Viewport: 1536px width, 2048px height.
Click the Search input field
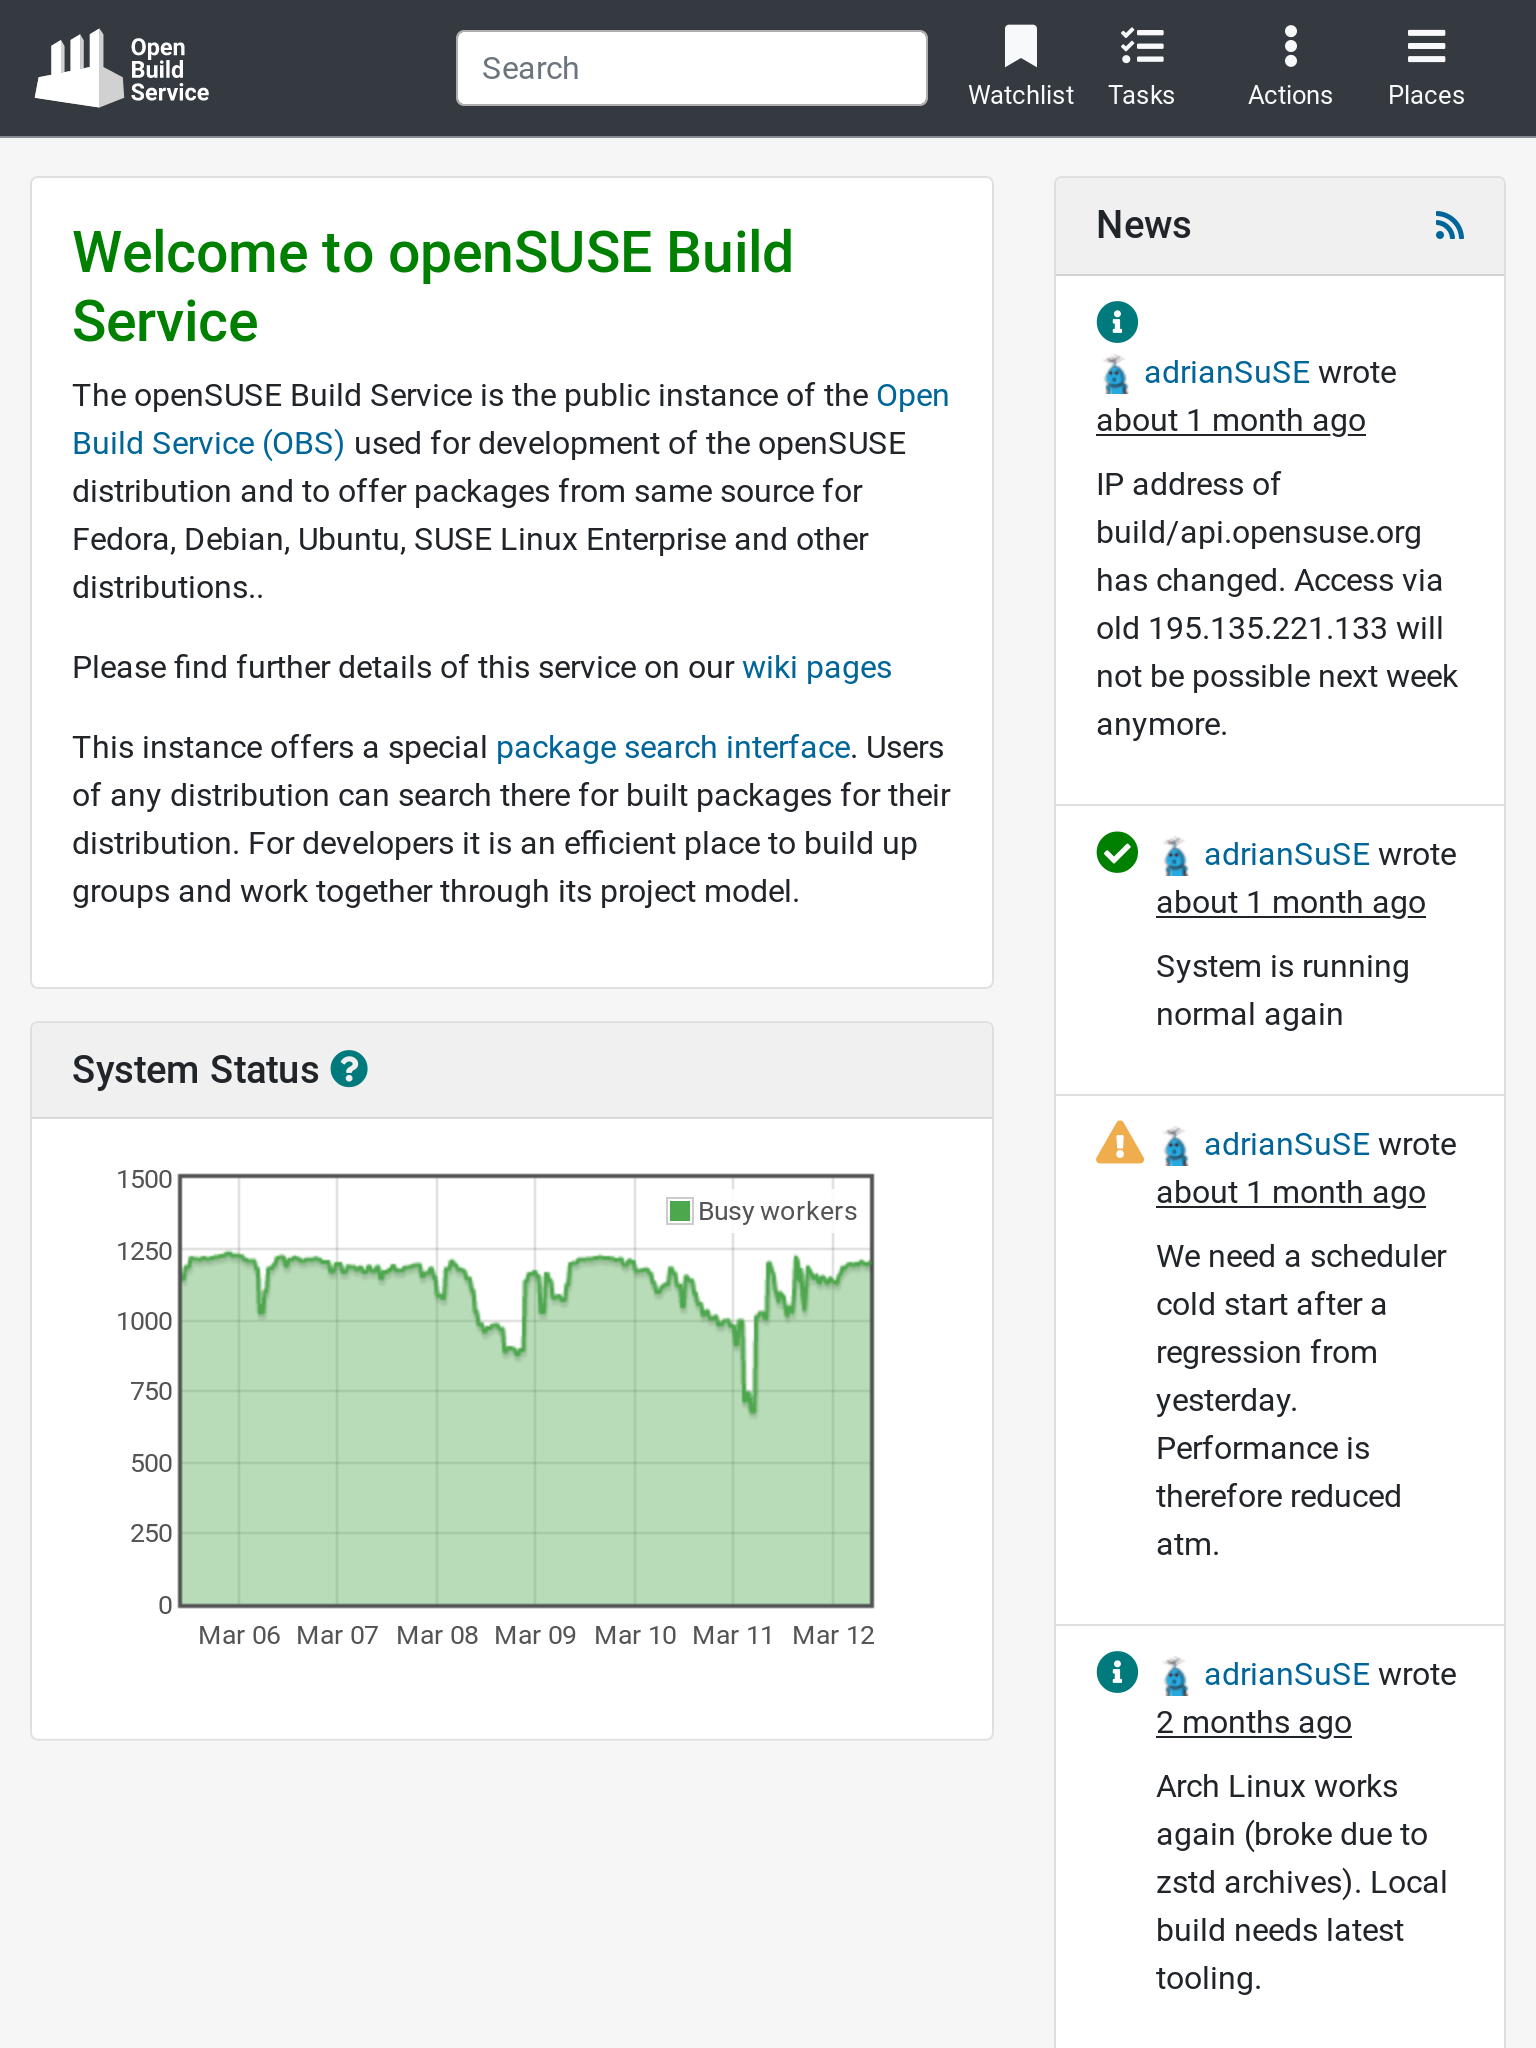691,68
